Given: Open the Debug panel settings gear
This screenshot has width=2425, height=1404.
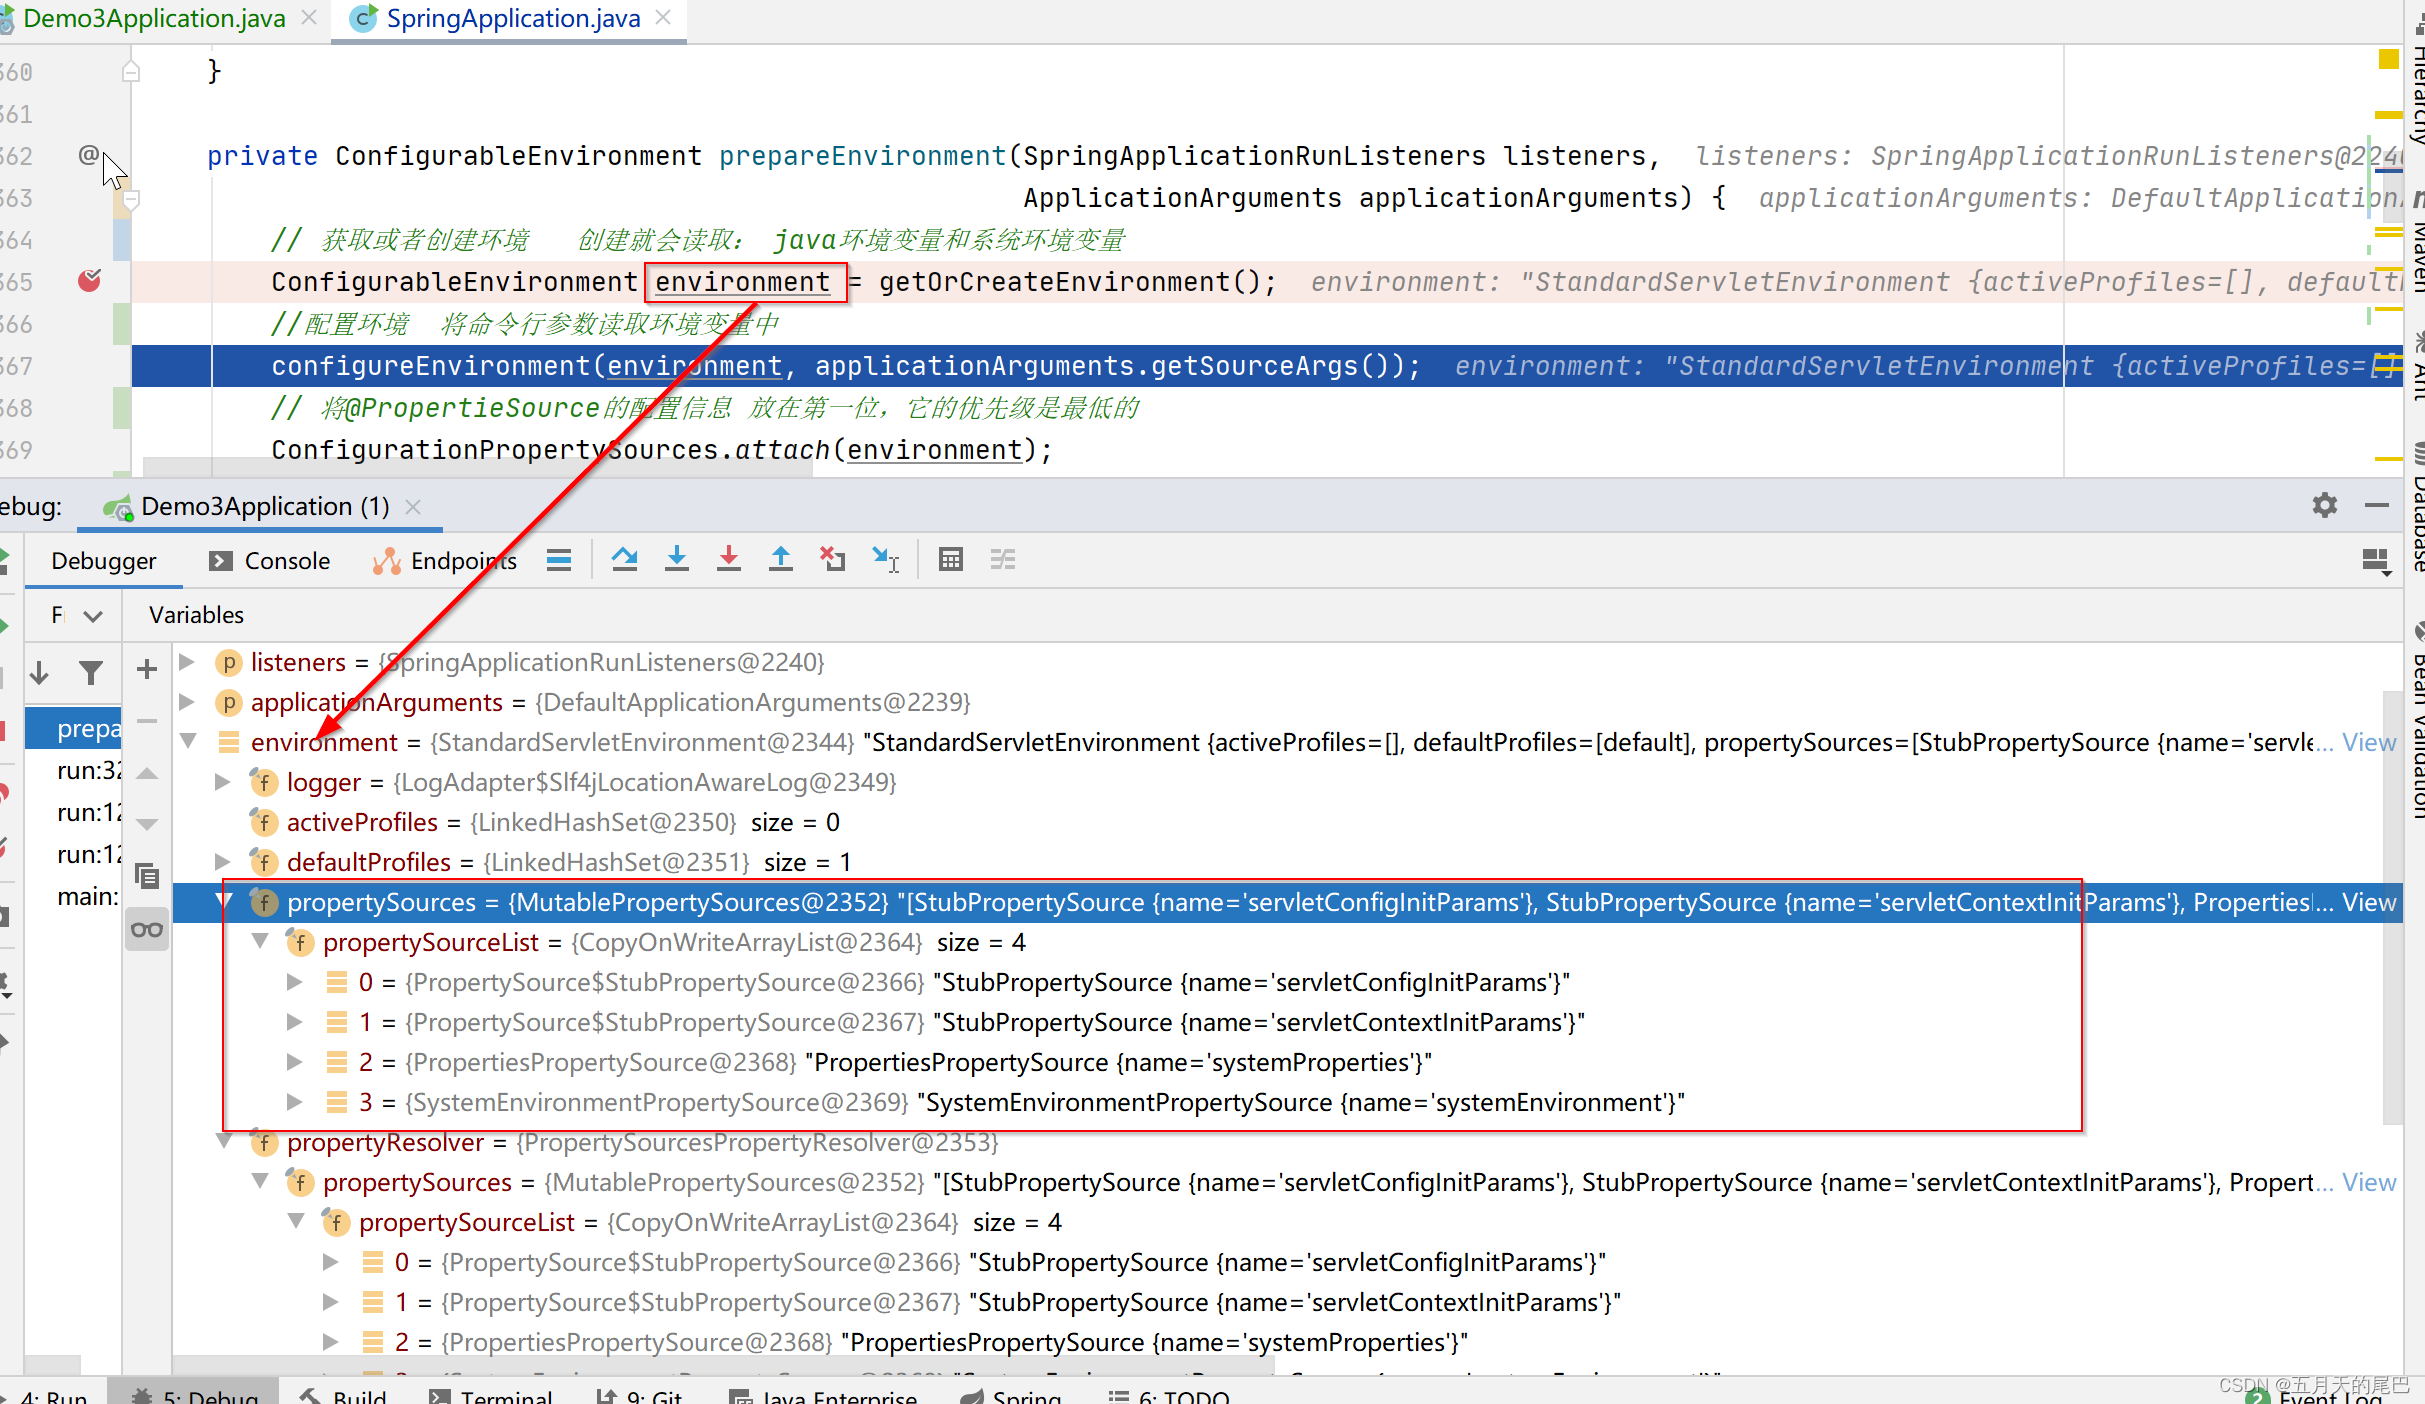Looking at the screenshot, I should pyautogui.click(x=2325, y=505).
